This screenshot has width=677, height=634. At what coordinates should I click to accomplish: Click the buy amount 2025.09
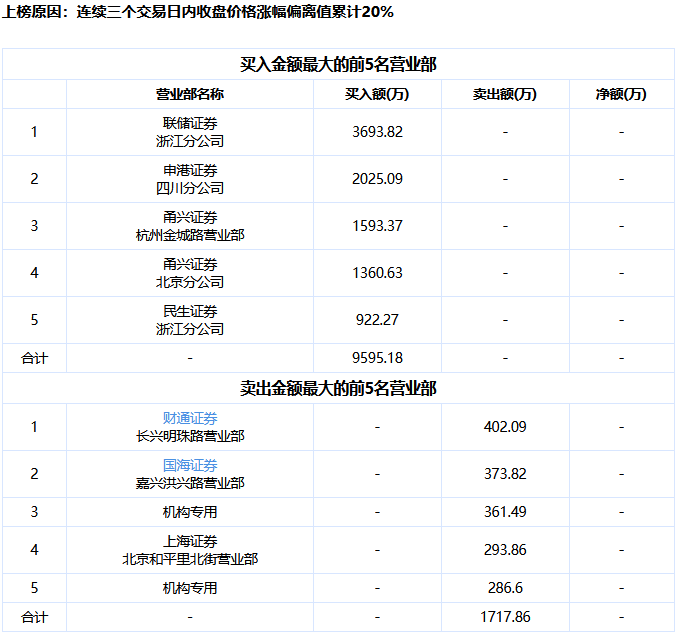coord(377,179)
